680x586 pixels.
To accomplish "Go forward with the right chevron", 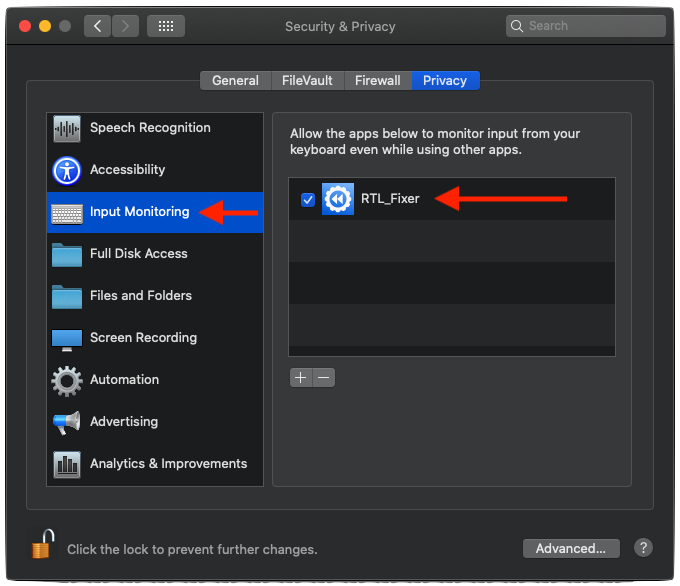I will point(125,26).
